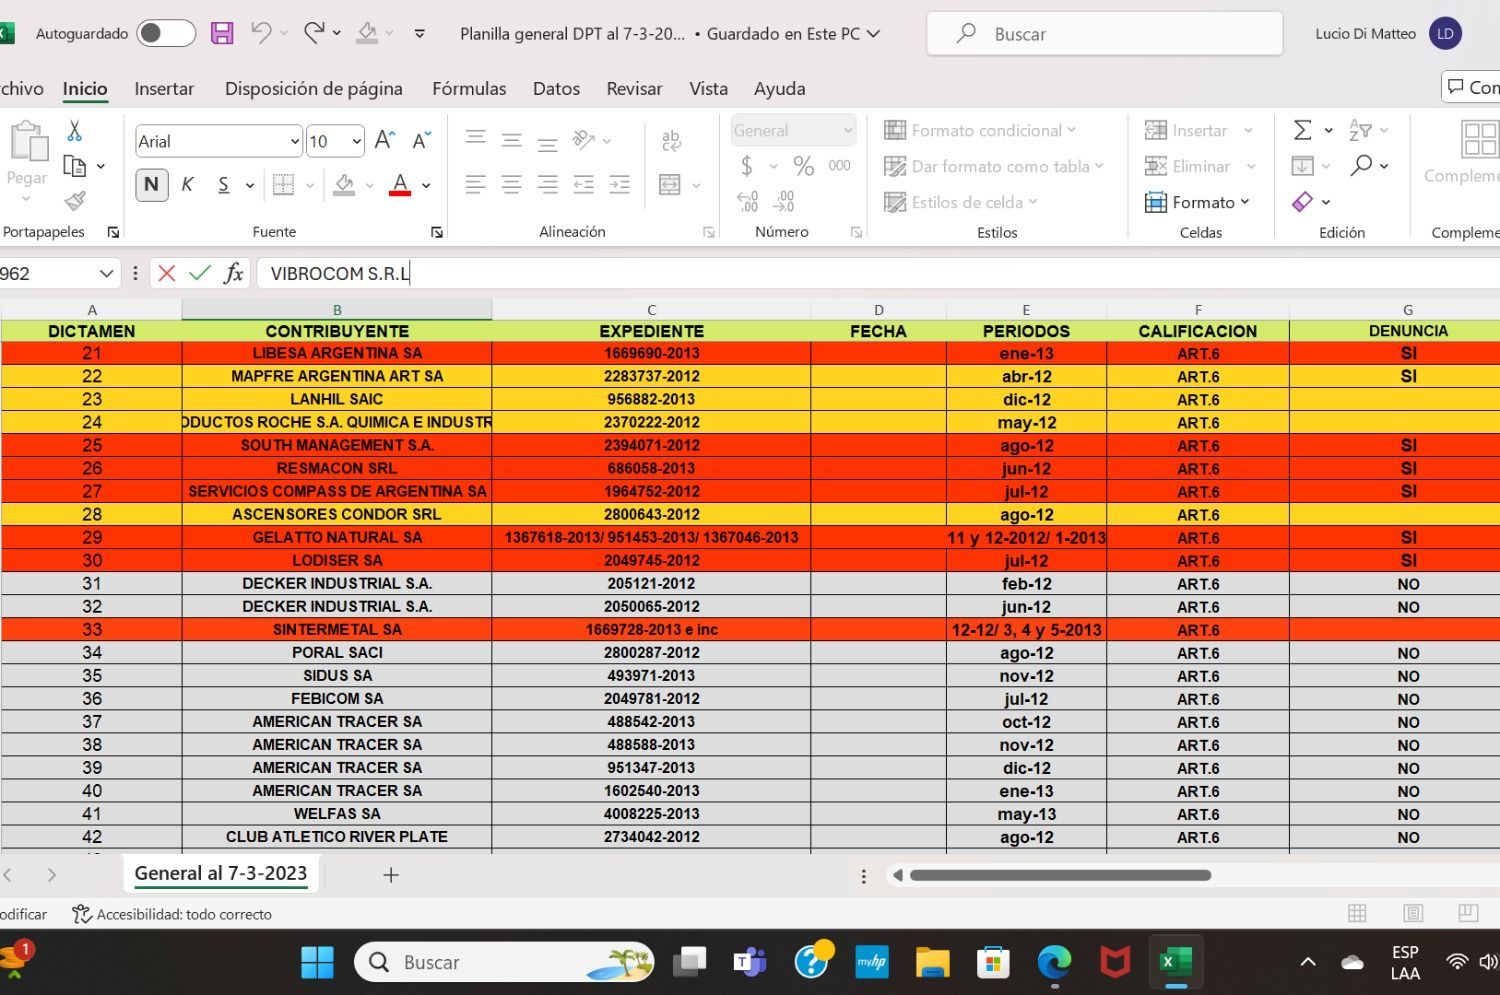This screenshot has width=1500, height=995.
Task: Click the decrease decimals icon
Action: click(784, 202)
